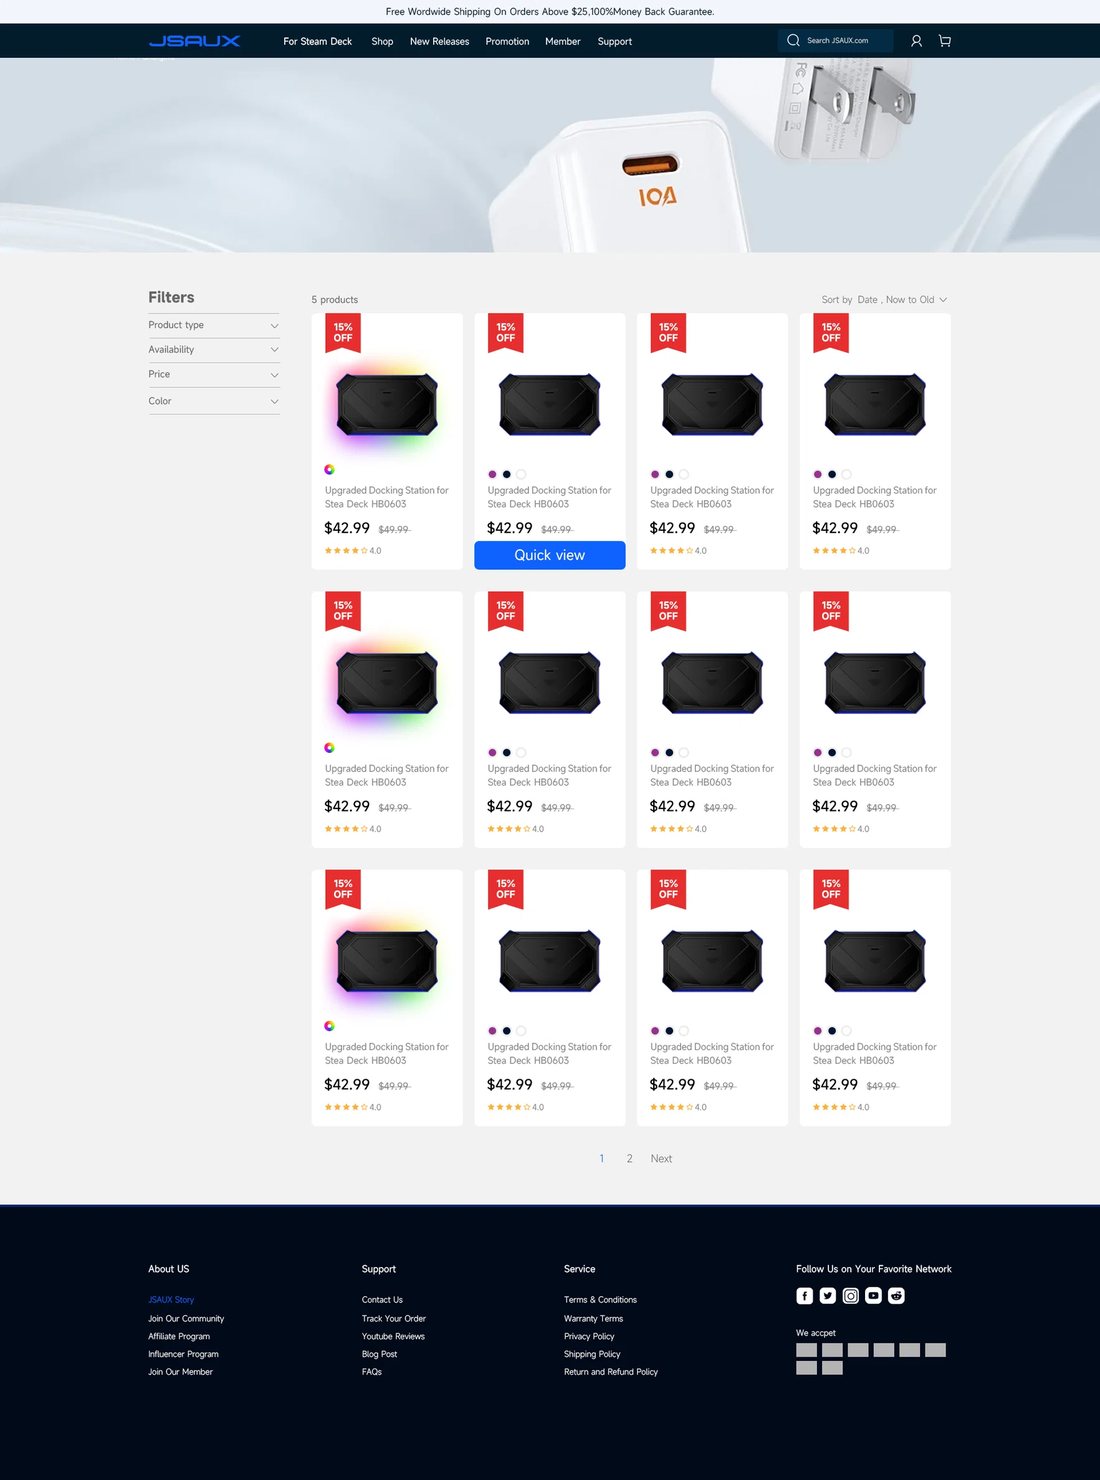Viewport: 1100px width, 1480px height.
Task: Click the JSAUX logo in the header
Action: (194, 41)
